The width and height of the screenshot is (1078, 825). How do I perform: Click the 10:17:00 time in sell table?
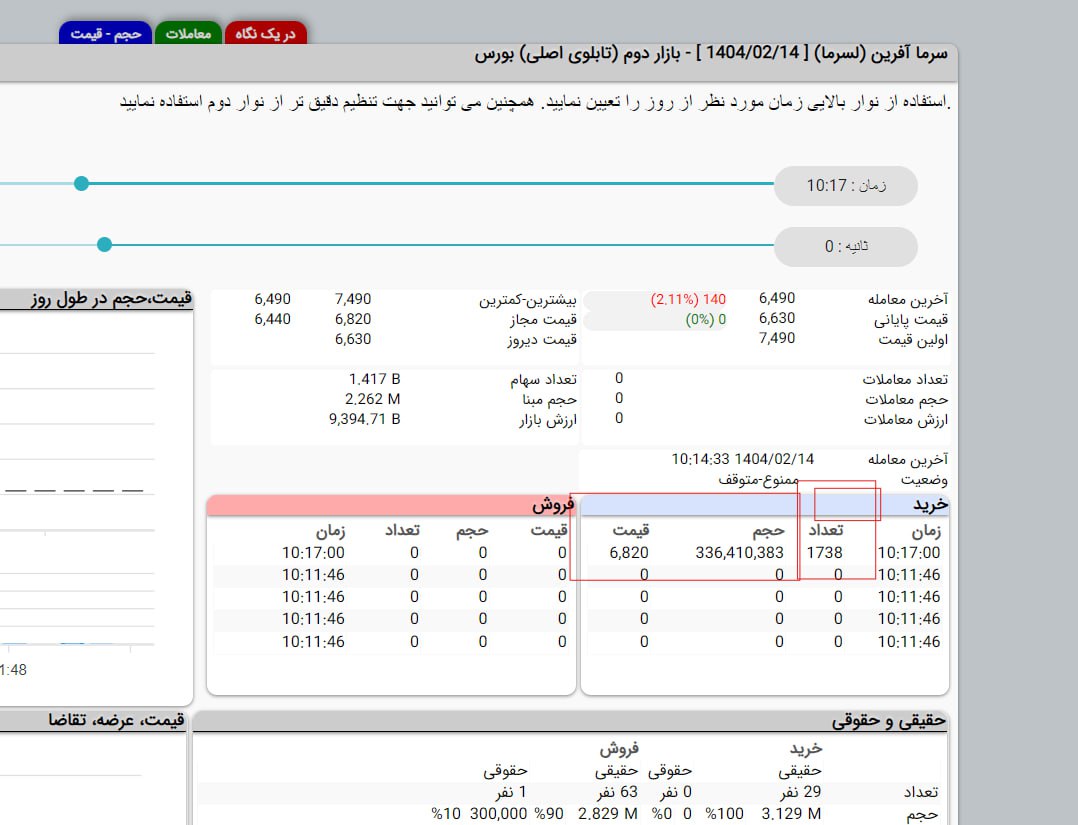(x=313, y=553)
